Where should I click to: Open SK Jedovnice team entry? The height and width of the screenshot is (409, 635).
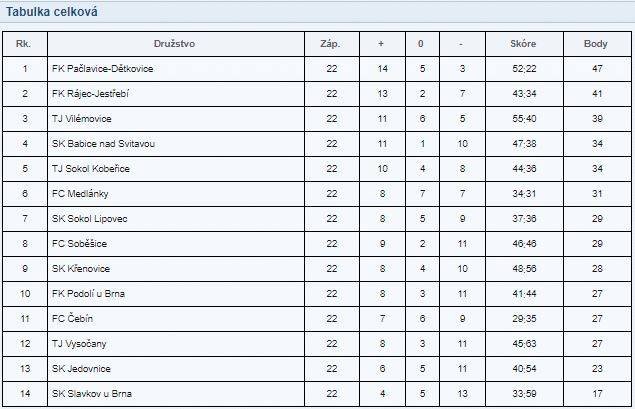click(x=81, y=369)
